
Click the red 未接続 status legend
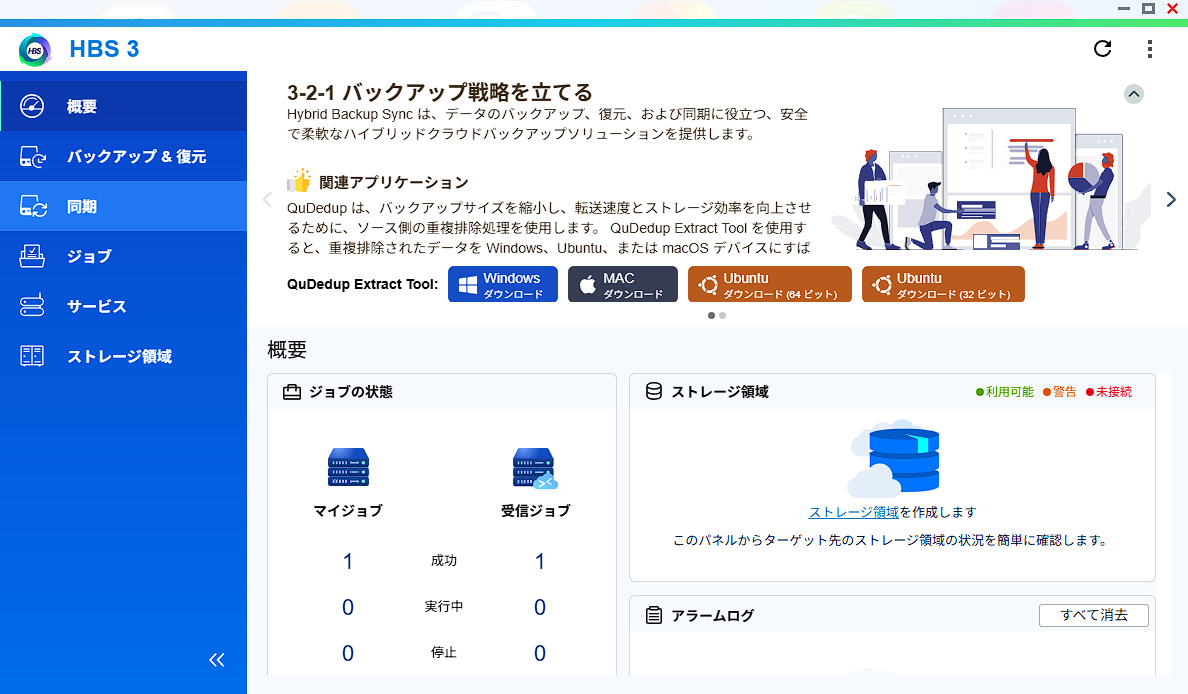tap(1108, 392)
